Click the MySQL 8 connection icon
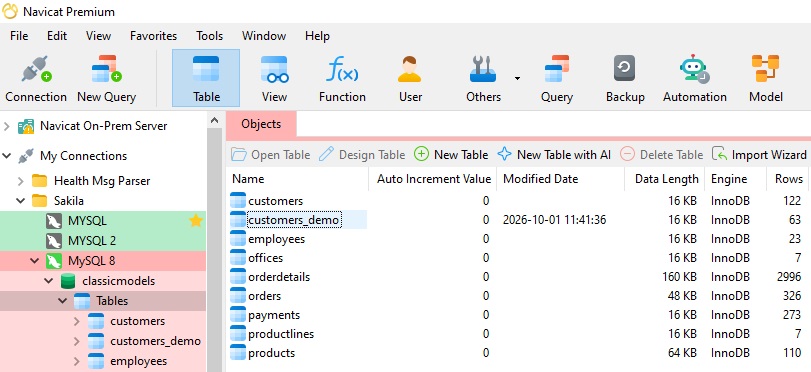Image resolution: width=811 pixels, height=372 pixels. tap(53, 261)
